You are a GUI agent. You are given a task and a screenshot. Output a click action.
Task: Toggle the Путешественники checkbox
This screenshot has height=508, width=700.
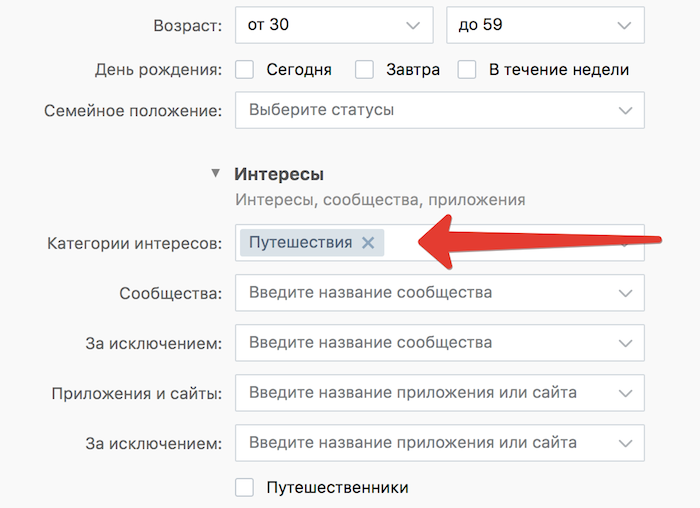click(244, 488)
